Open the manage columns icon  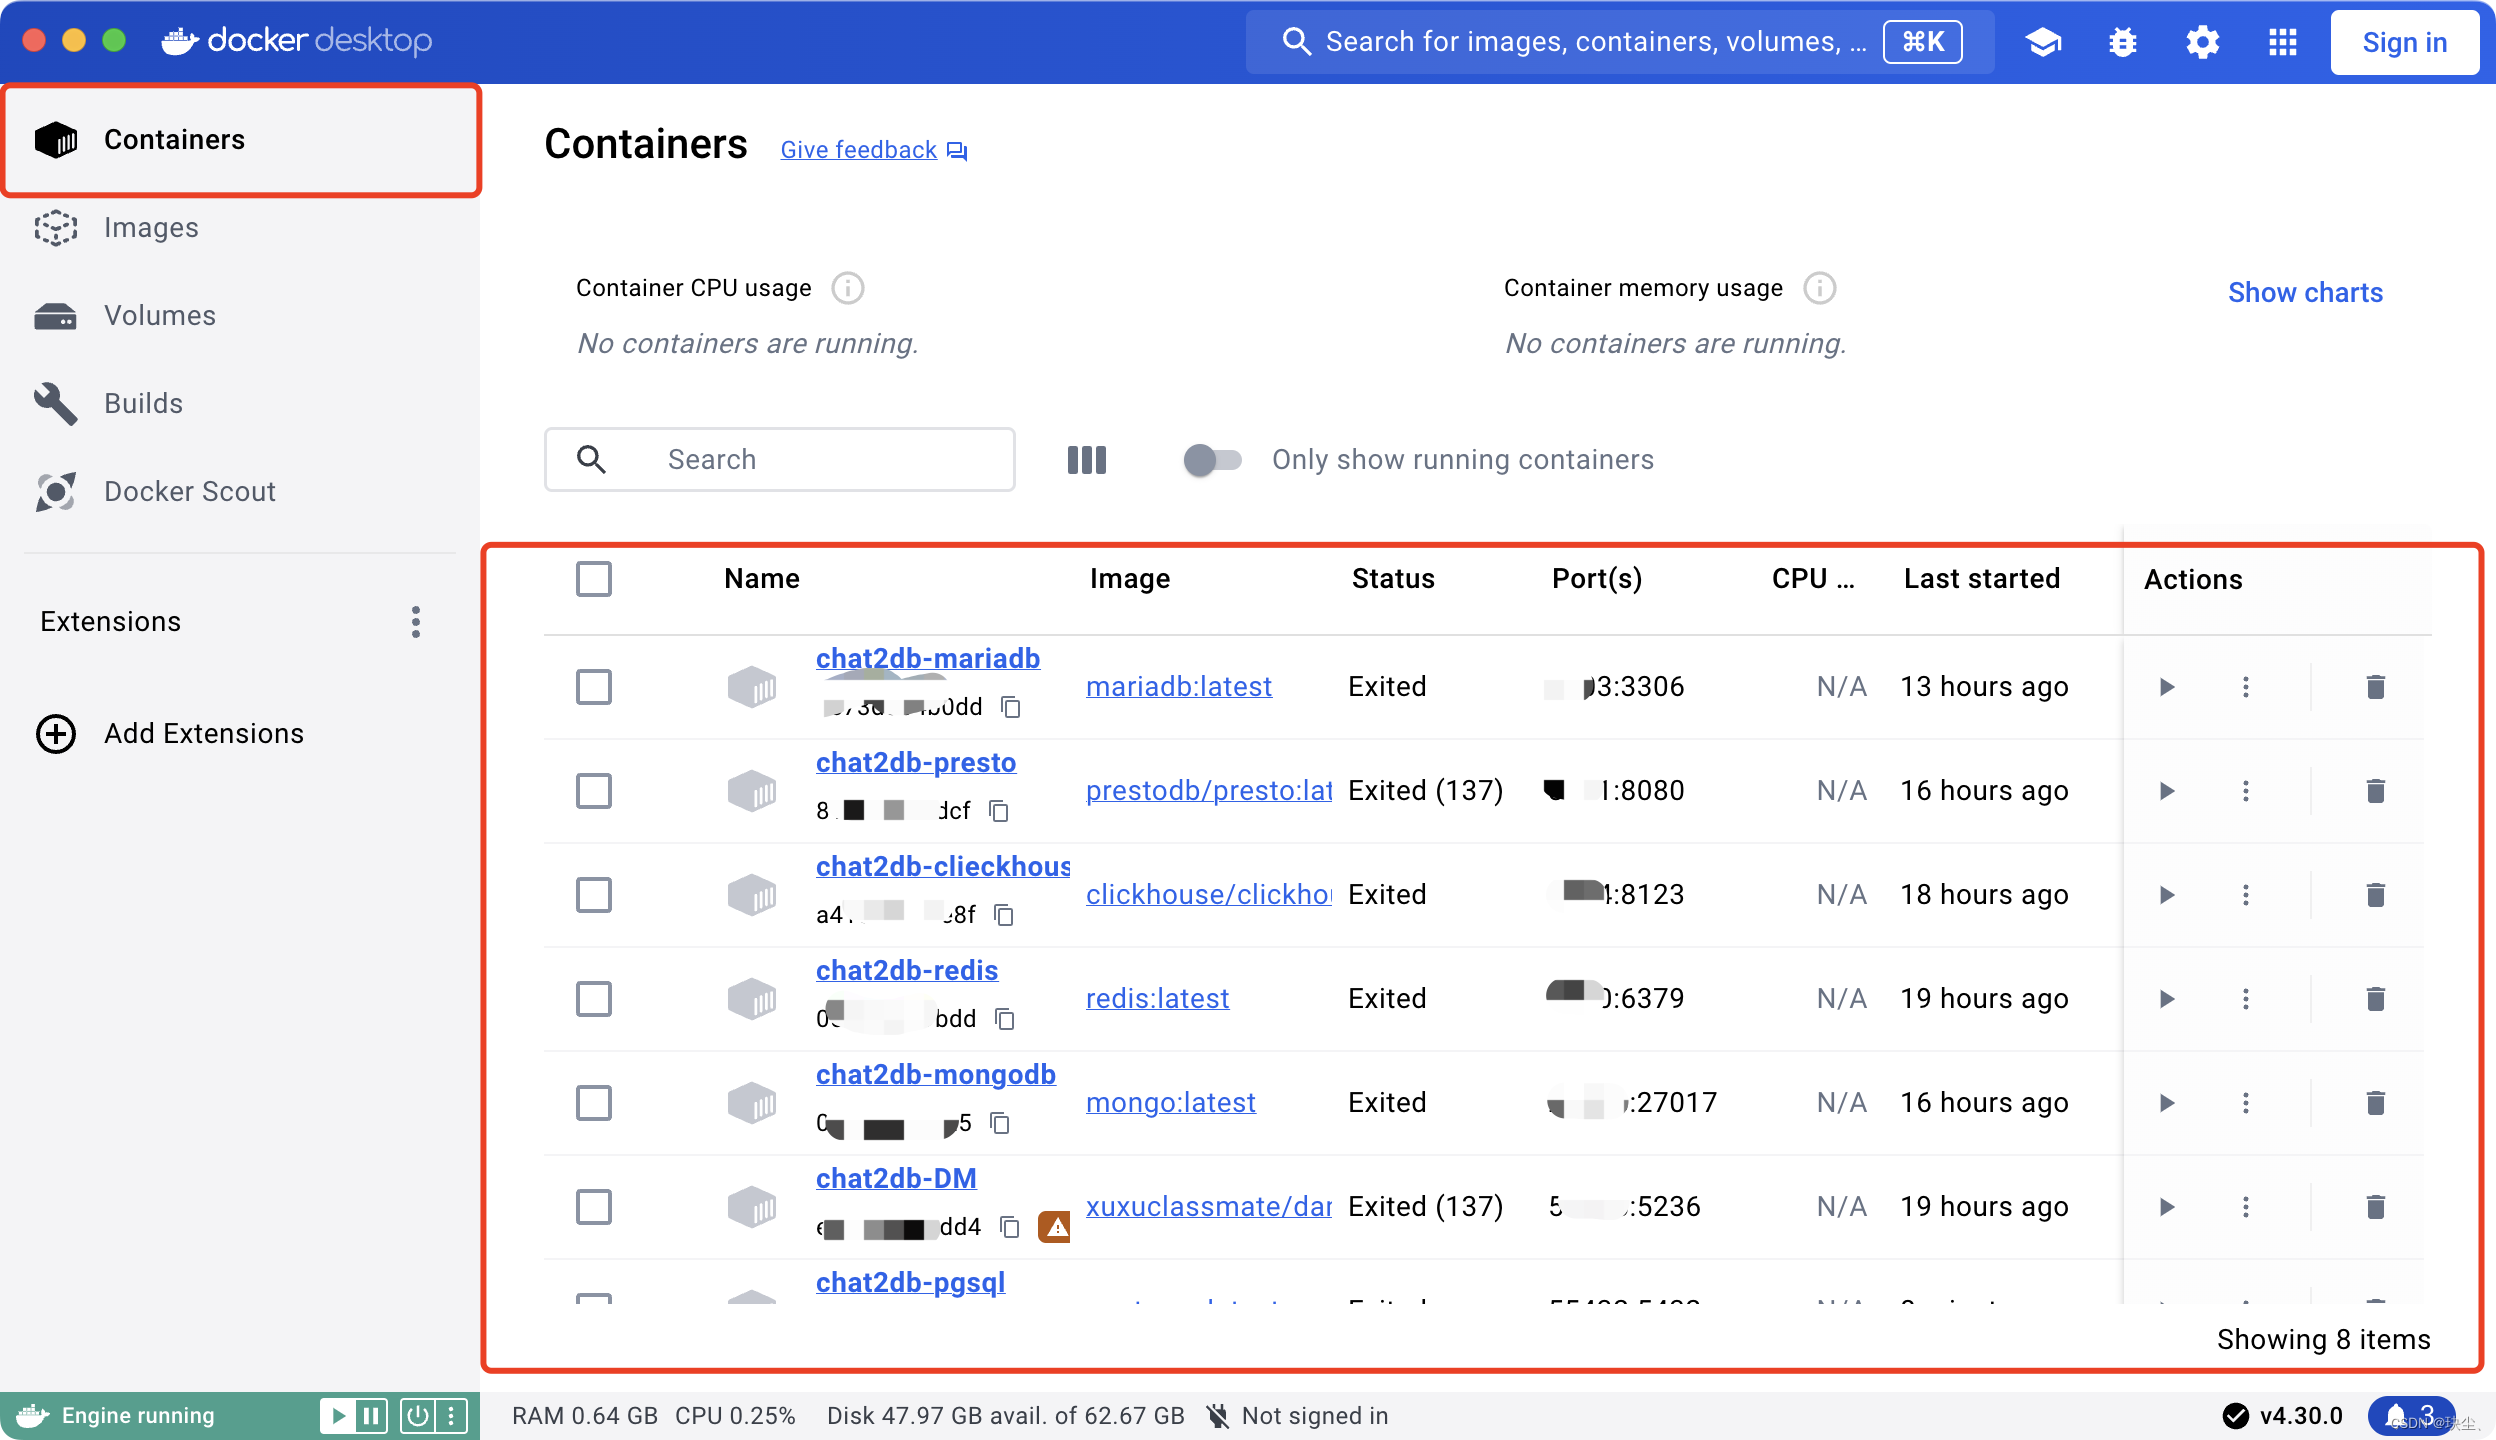pos(1087,460)
